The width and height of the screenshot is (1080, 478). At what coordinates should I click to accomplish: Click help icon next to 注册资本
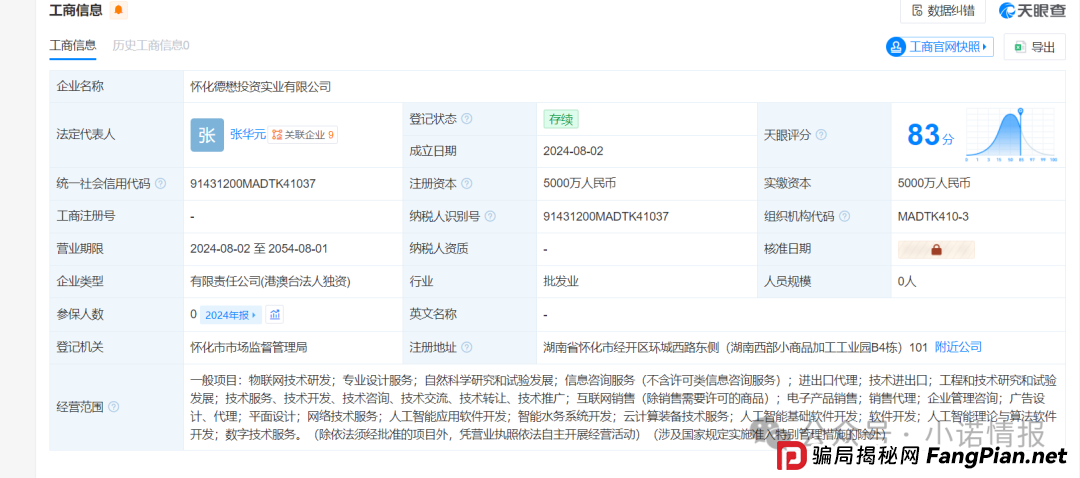coord(467,184)
